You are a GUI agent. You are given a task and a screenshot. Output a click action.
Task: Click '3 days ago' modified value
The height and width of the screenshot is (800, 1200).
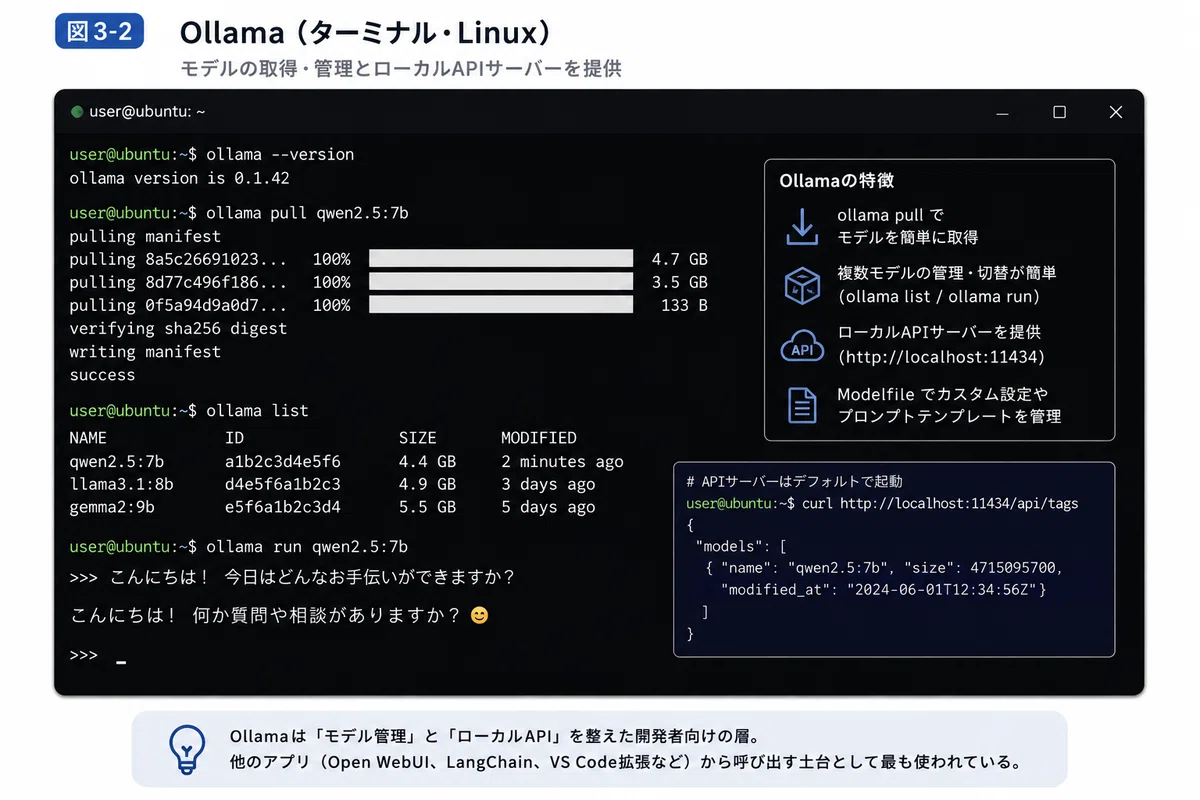(x=548, y=484)
